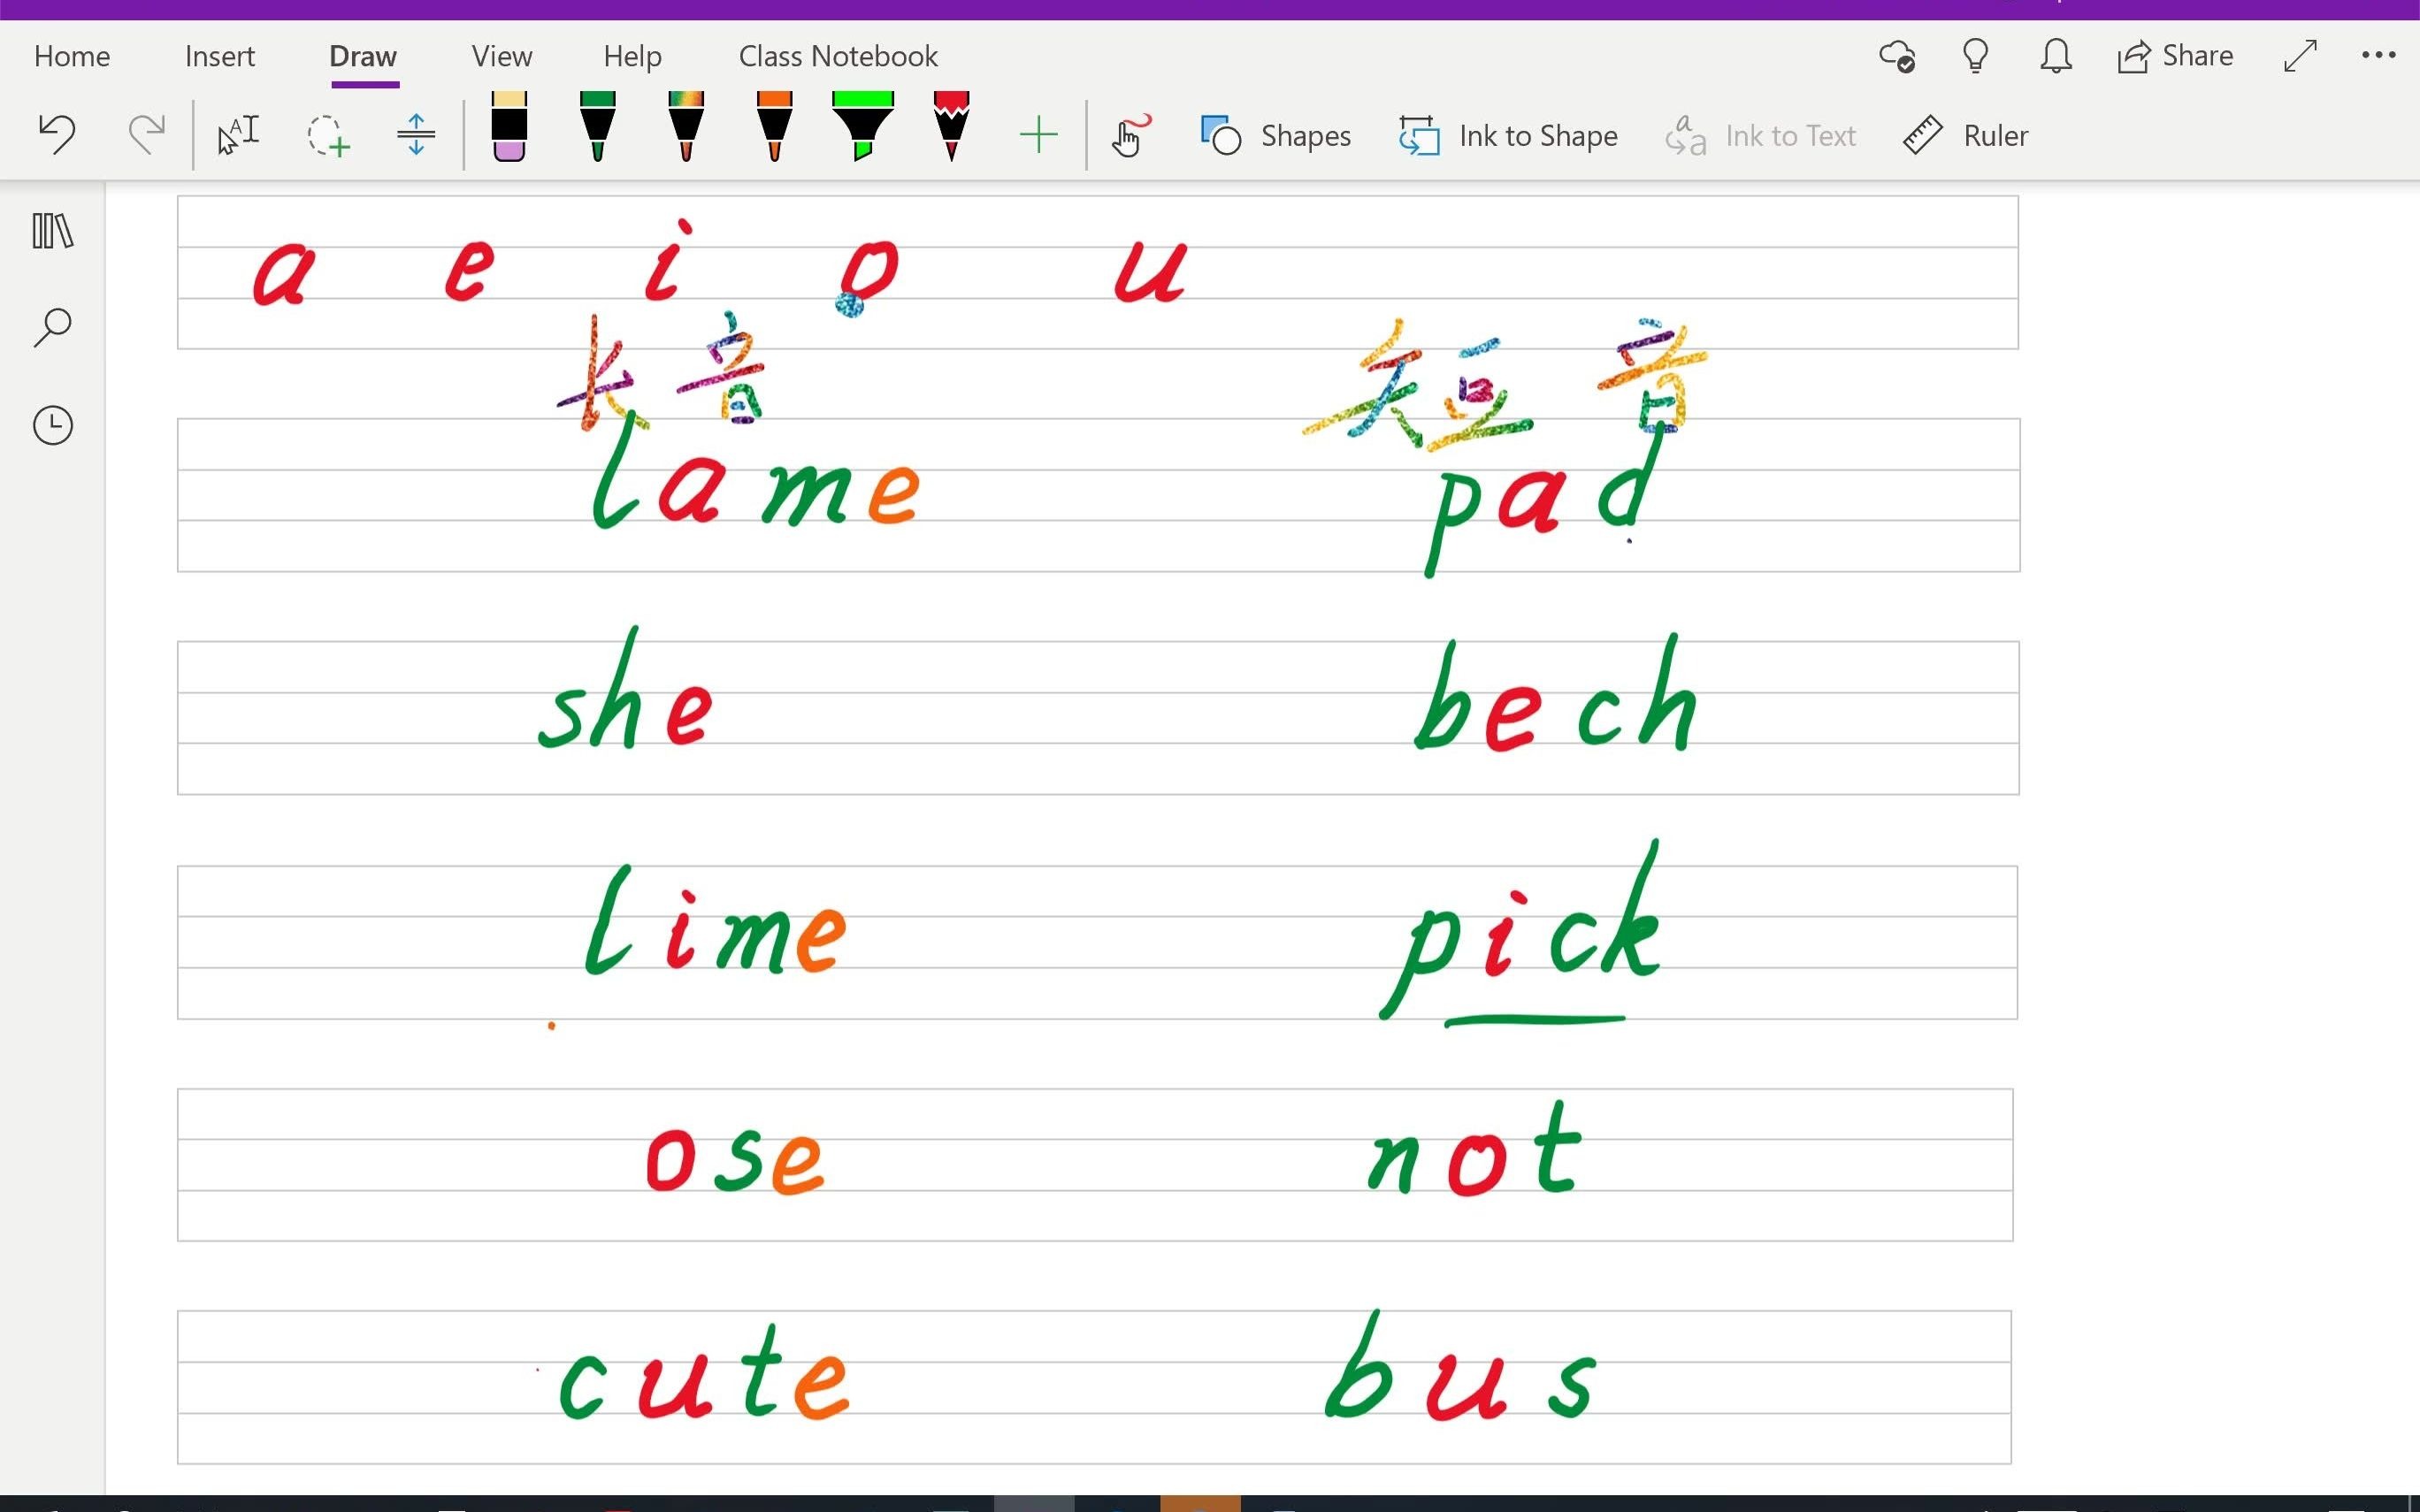Open the Draw menu tab
Screen dimensions: 2420x1512
tap(361, 56)
